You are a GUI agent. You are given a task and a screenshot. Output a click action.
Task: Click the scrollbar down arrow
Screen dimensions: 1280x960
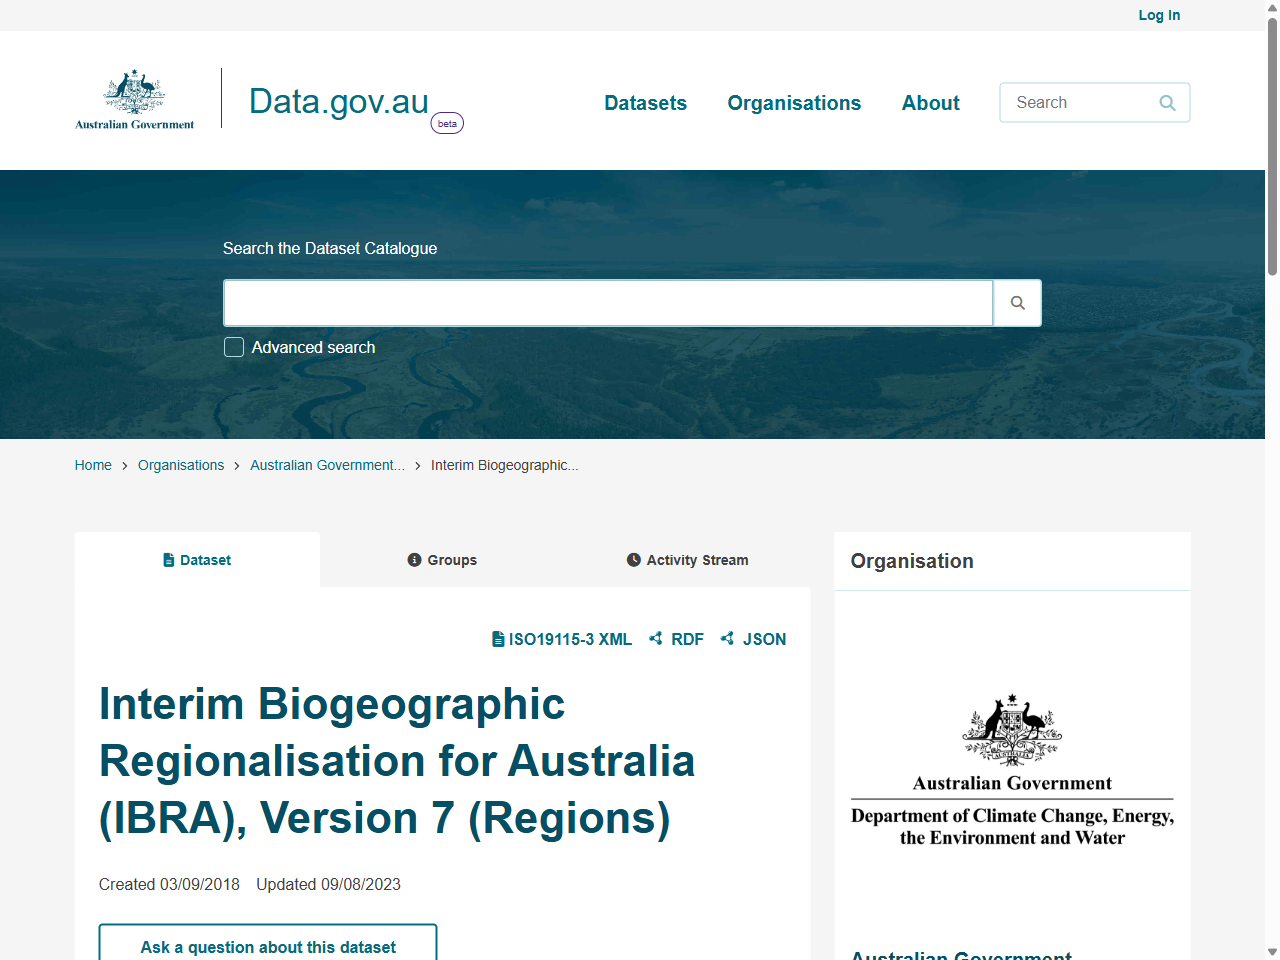(x=1272, y=952)
